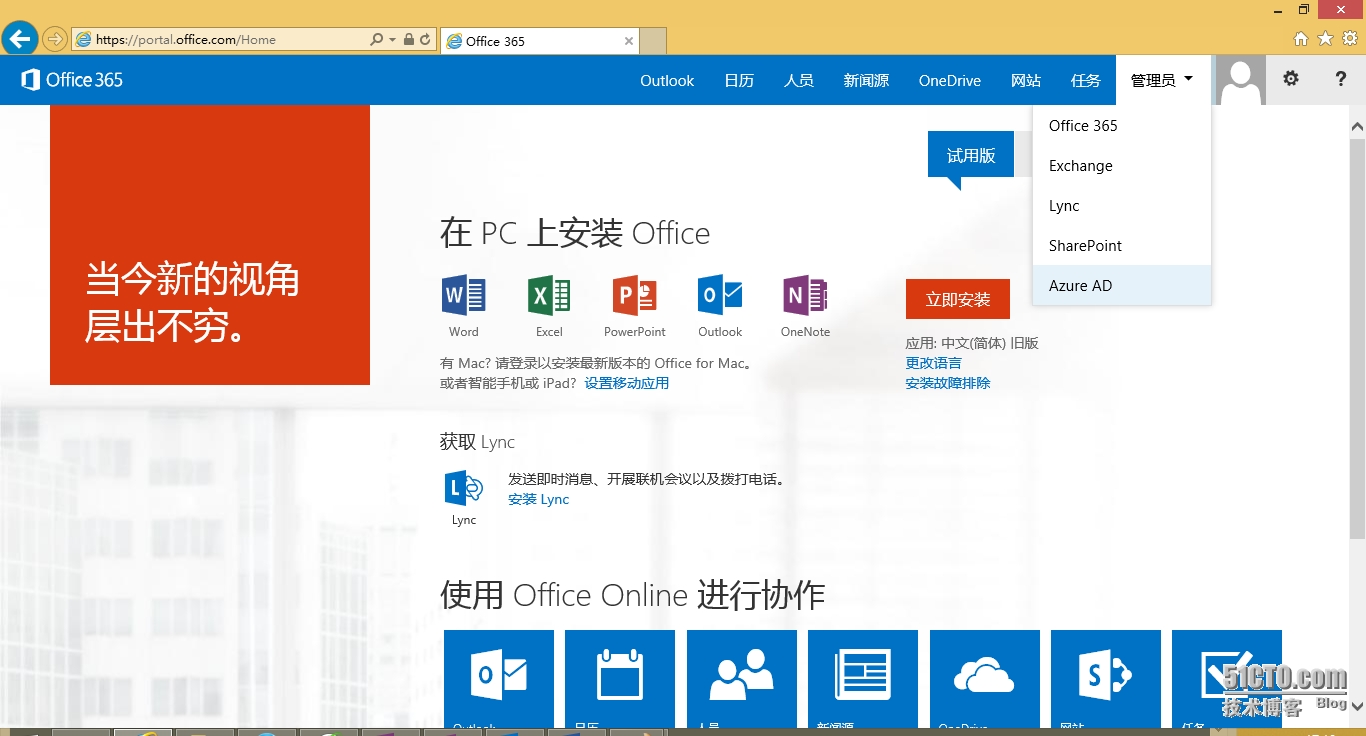Click the PowerPoint application icon
Viewport: 1366px width, 736px height.
point(634,296)
